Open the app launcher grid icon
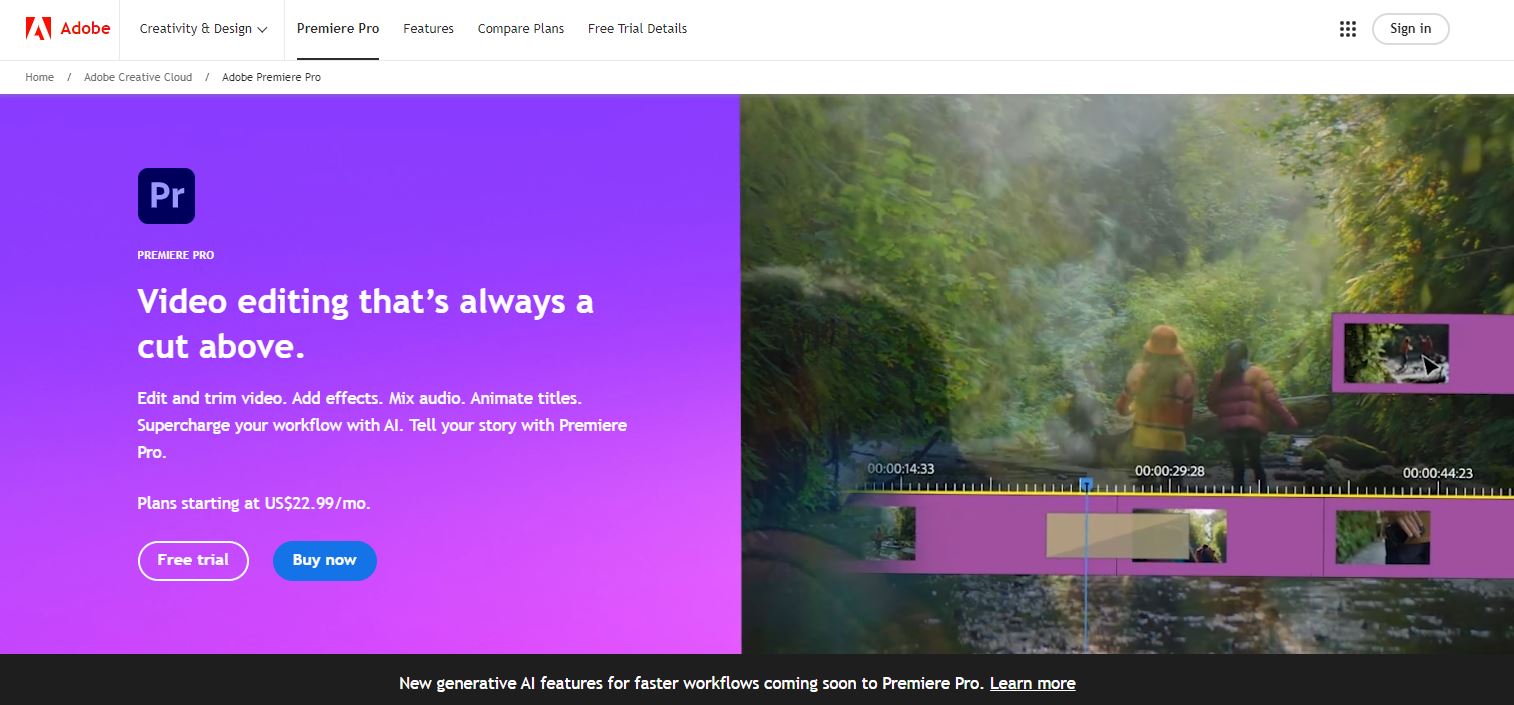Image resolution: width=1514 pixels, height=705 pixels. coord(1347,29)
